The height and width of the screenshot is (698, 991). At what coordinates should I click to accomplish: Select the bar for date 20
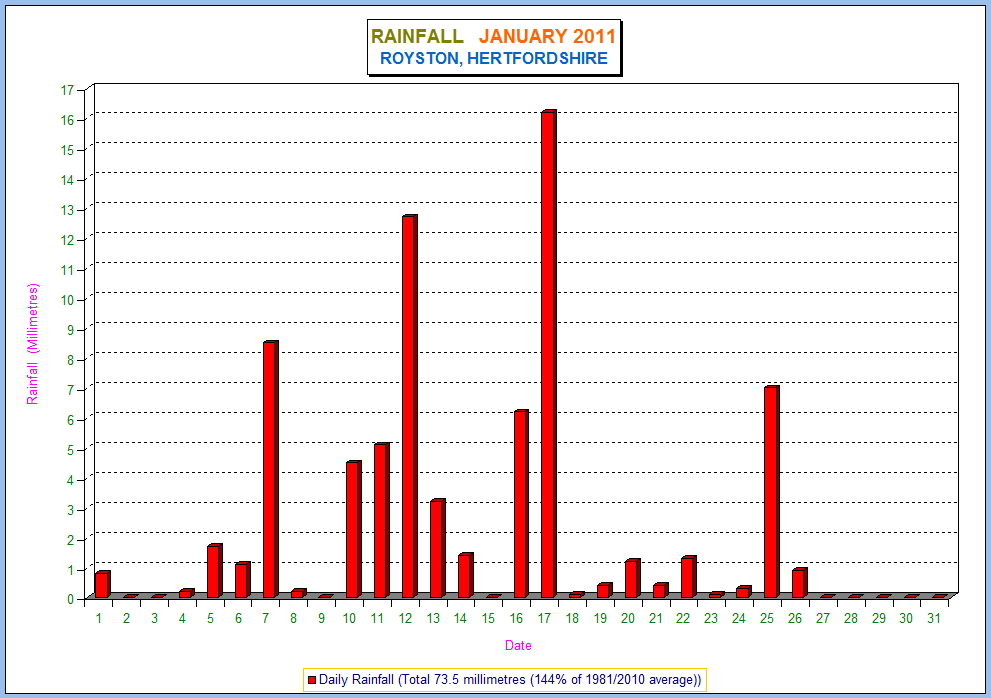633,579
